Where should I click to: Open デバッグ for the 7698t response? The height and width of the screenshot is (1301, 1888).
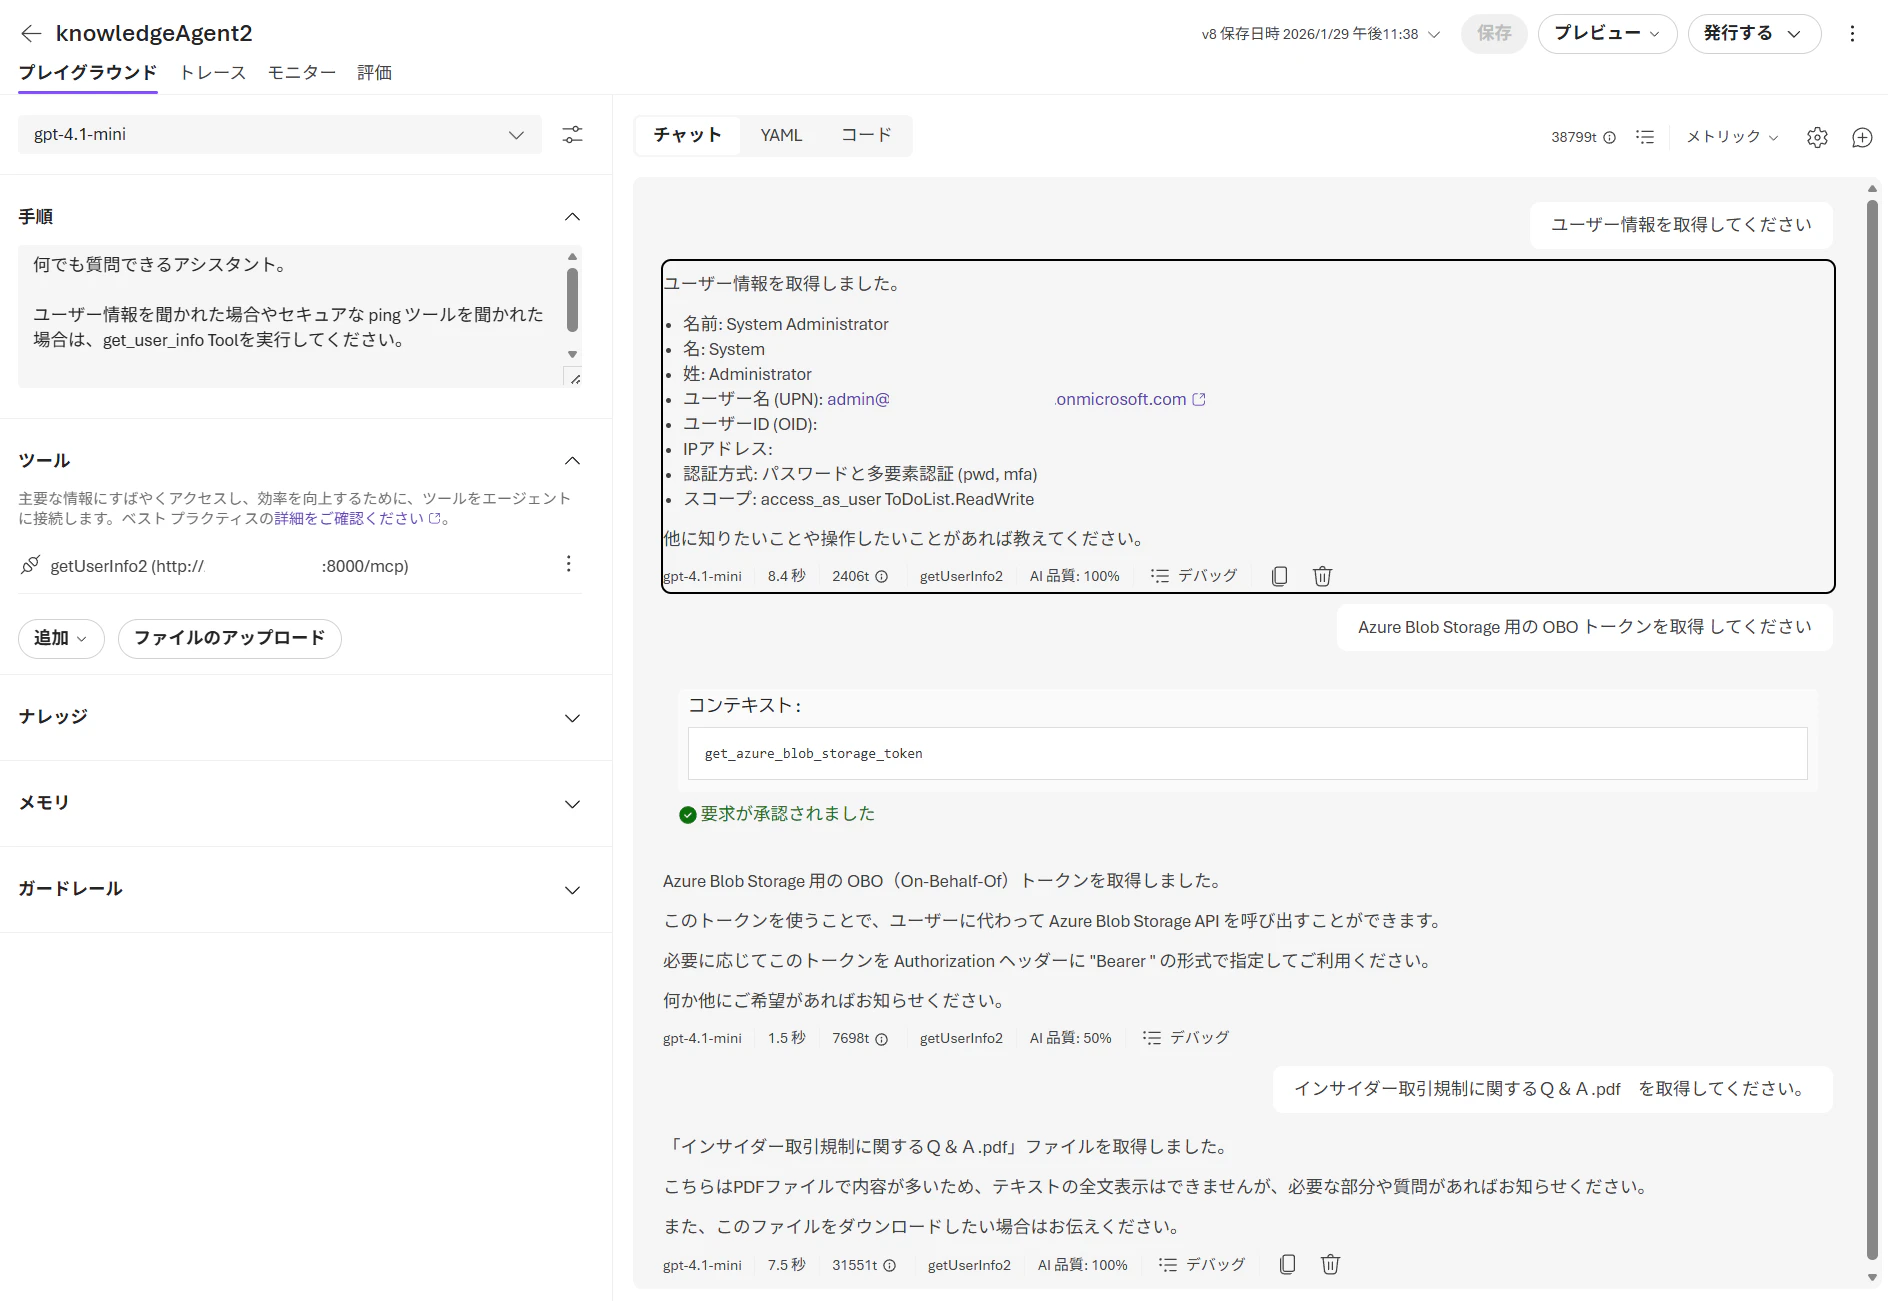[1186, 1038]
